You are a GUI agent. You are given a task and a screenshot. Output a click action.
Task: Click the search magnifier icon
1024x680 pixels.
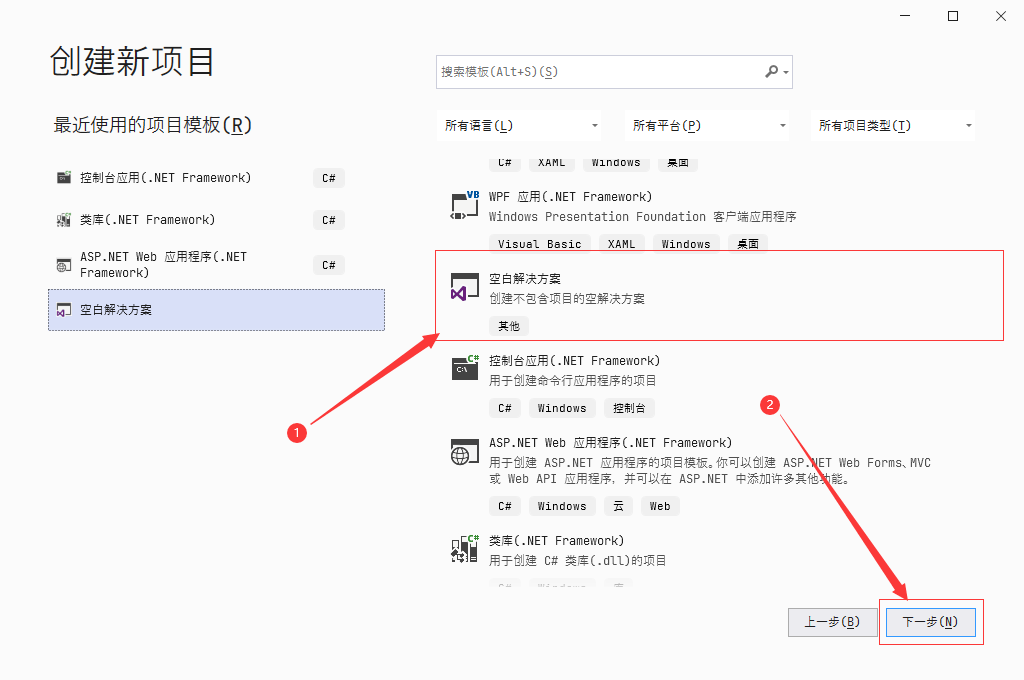coord(771,71)
